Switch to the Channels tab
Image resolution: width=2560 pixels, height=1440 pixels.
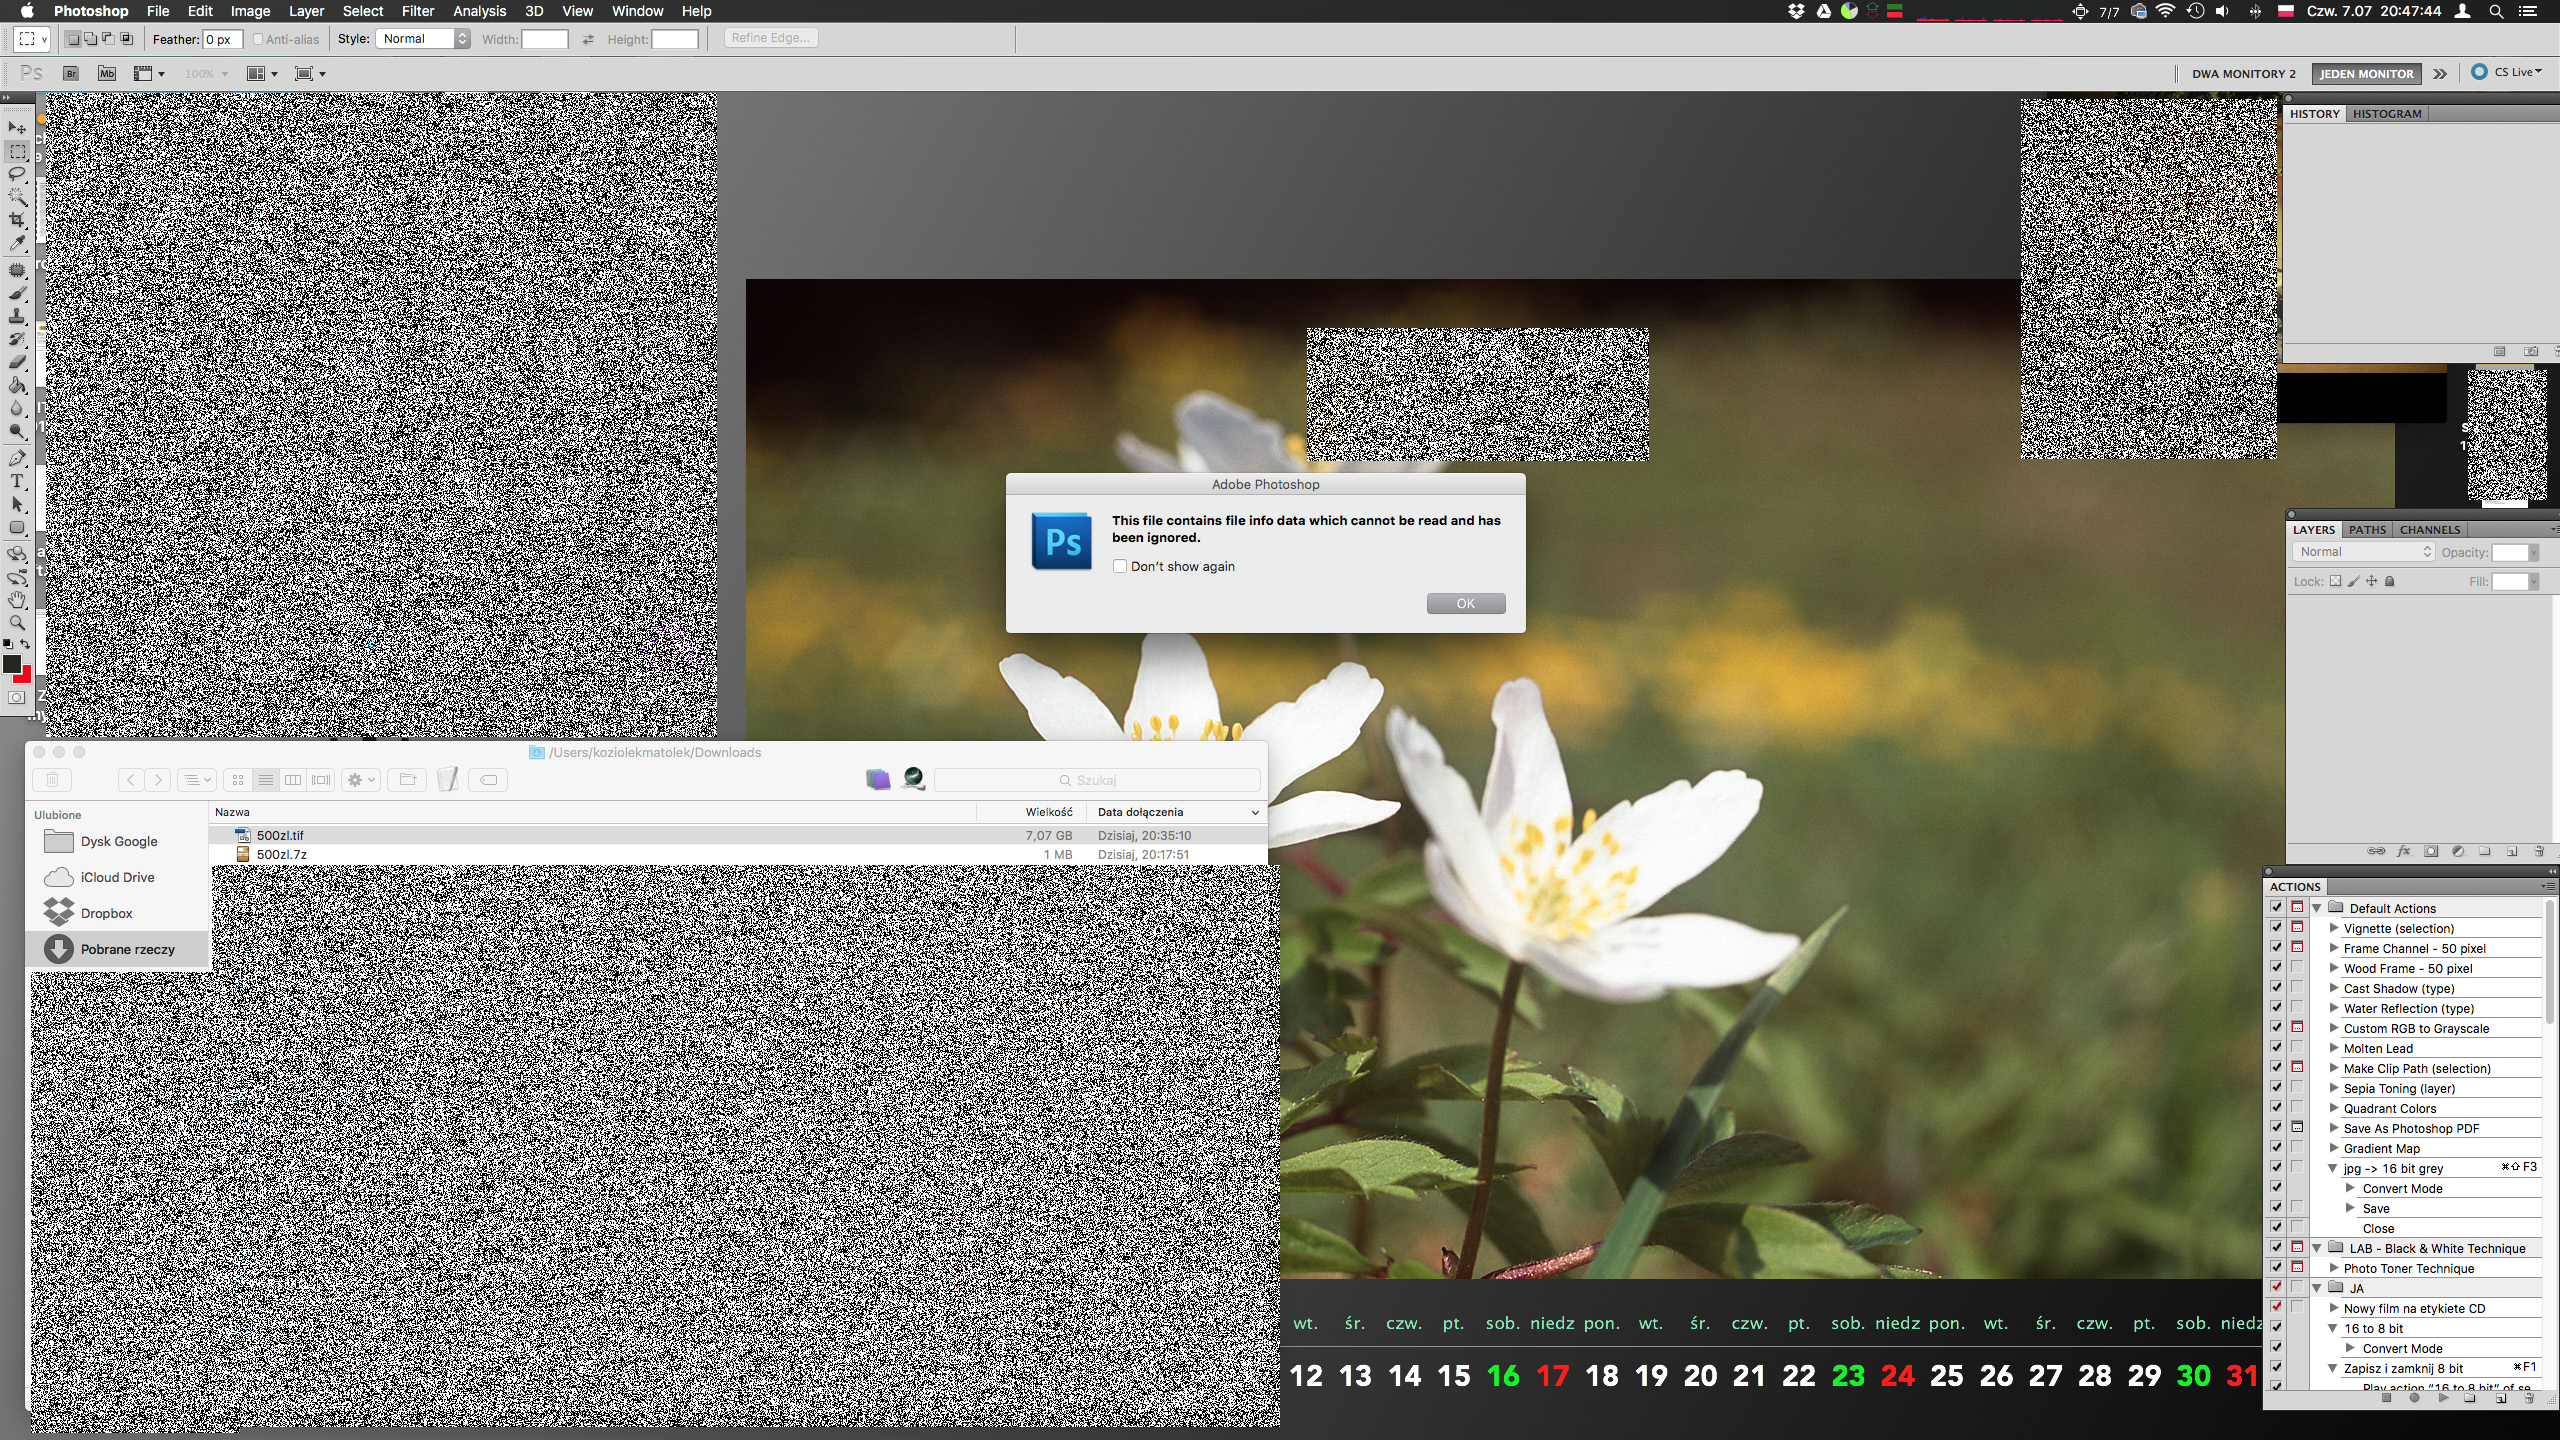[2429, 530]
